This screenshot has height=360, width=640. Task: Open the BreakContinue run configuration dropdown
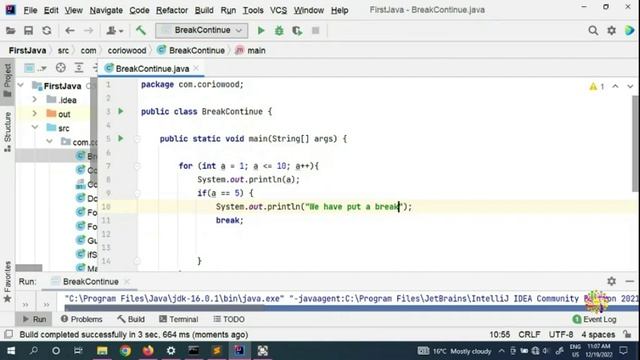pyautogui.click(x=202, y=31)
